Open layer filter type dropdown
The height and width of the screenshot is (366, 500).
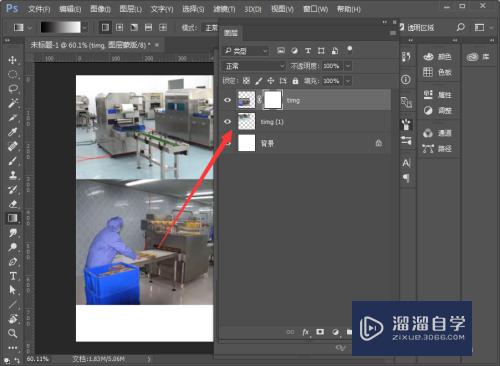coord(246,51)
